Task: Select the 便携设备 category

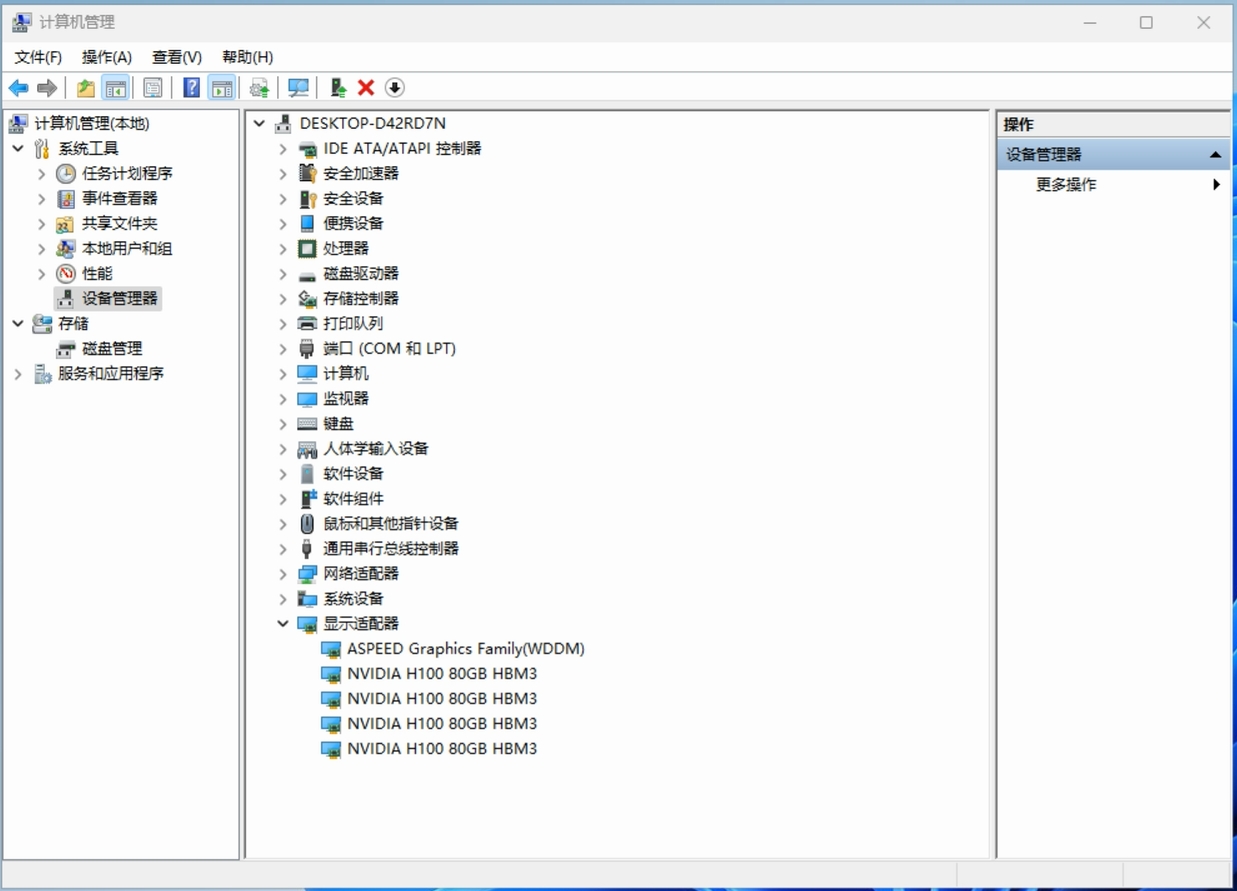Action: (353, 223)
